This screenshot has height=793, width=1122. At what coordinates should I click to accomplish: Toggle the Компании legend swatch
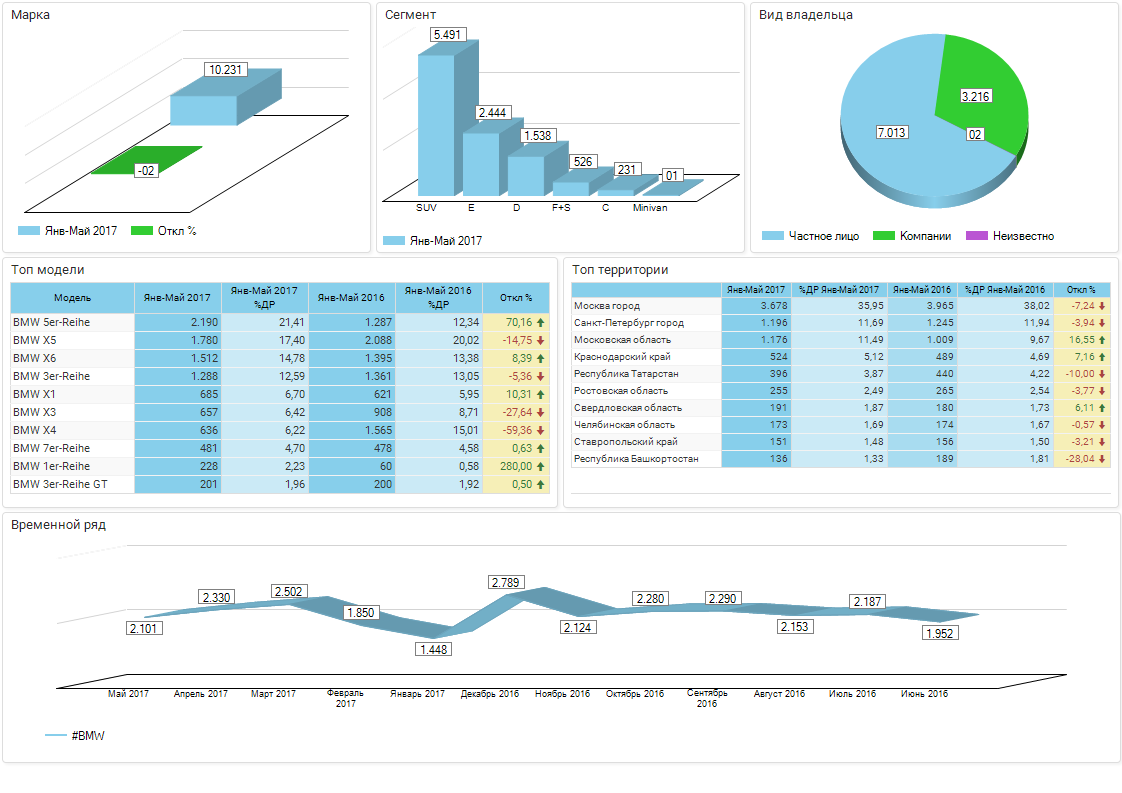tap(883, 236)
